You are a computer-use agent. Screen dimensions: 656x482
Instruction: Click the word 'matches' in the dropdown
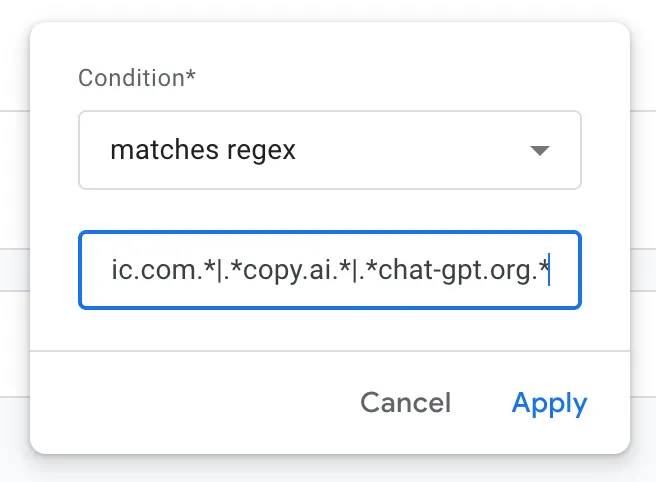click(164, 150)
